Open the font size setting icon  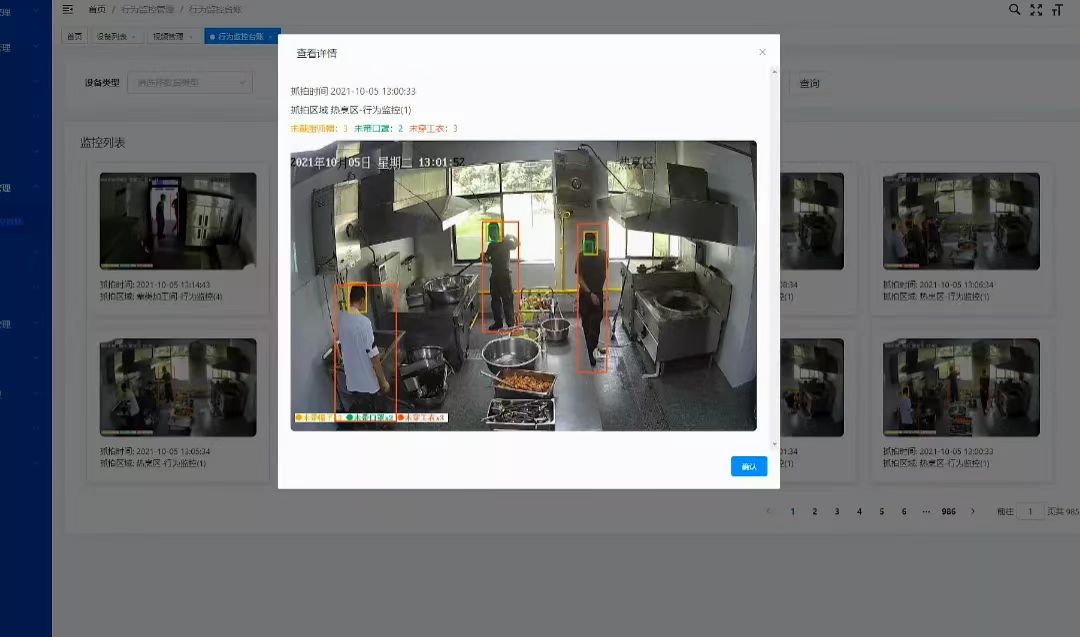coord(1057,10)
